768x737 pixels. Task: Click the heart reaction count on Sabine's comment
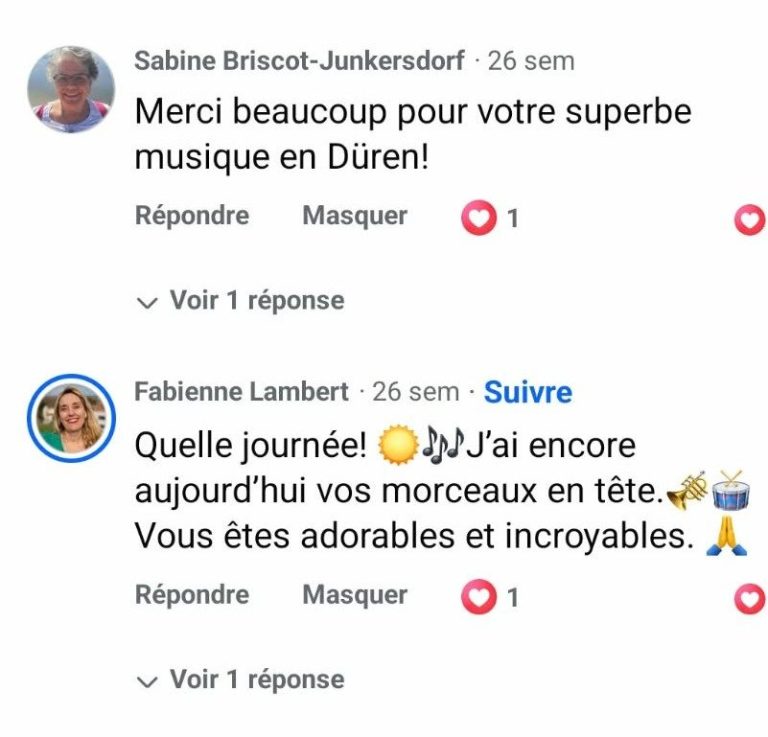pyautogui.click(x=490, y=217)
